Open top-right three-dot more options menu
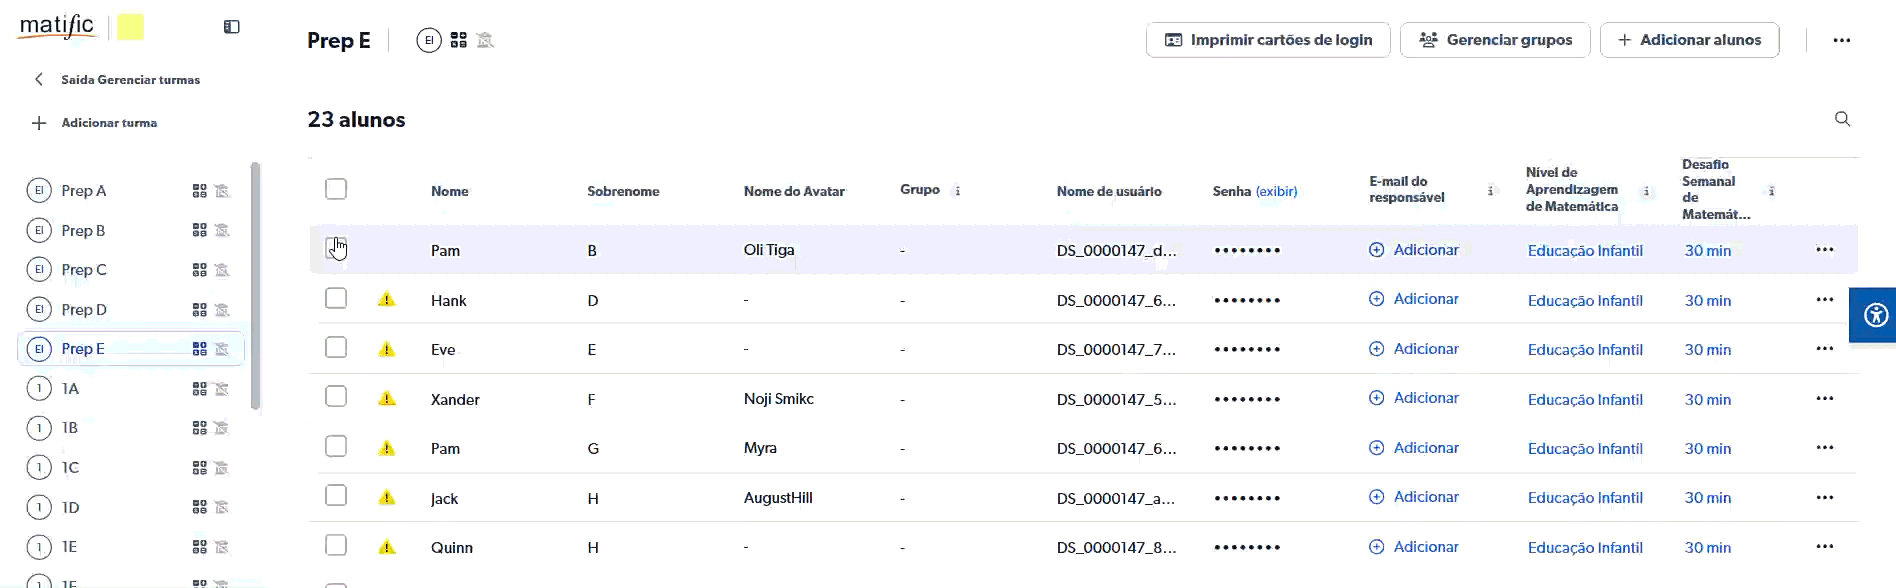Viewport: 1896px width, 588px height. [1841, 40]
